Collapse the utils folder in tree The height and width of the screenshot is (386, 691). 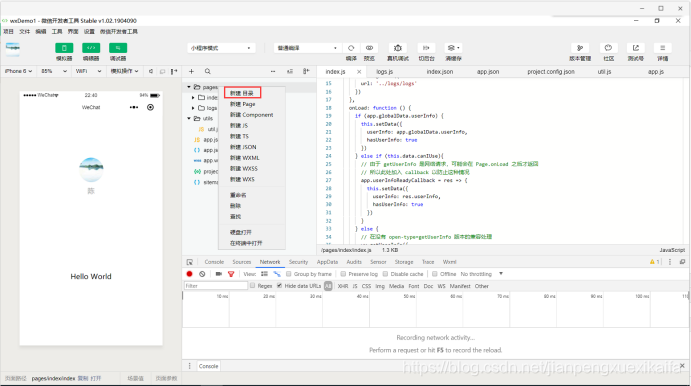click(189, 119)
